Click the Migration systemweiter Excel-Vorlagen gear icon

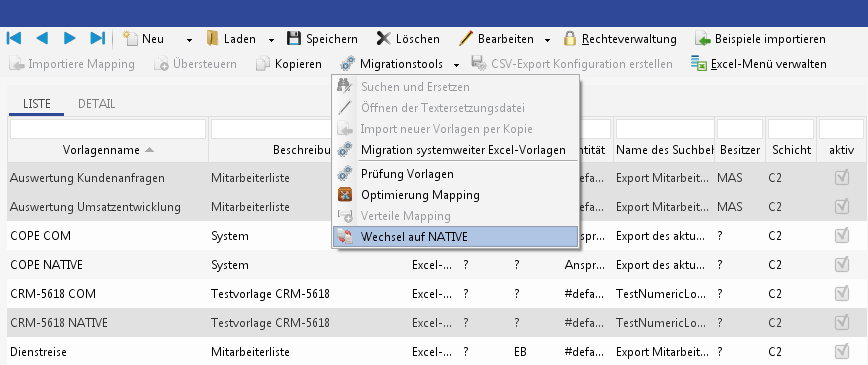(345, 150)
